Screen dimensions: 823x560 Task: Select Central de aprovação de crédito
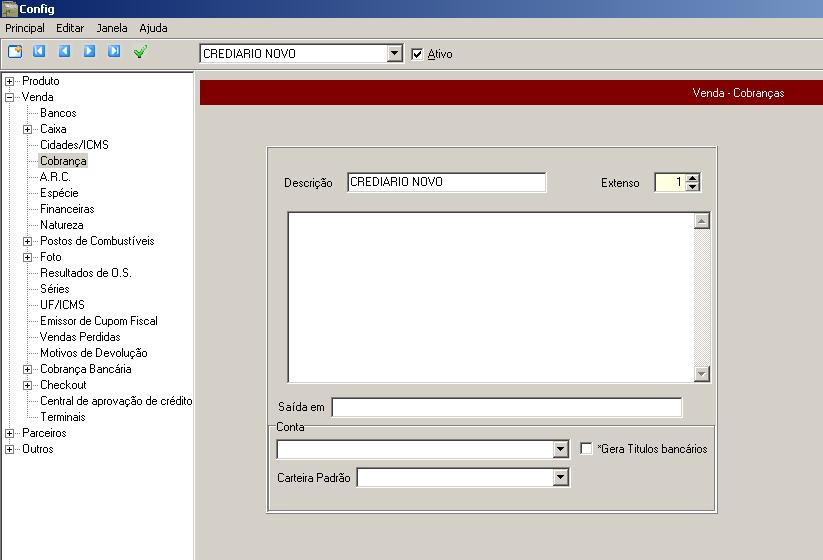pos(116,401)
